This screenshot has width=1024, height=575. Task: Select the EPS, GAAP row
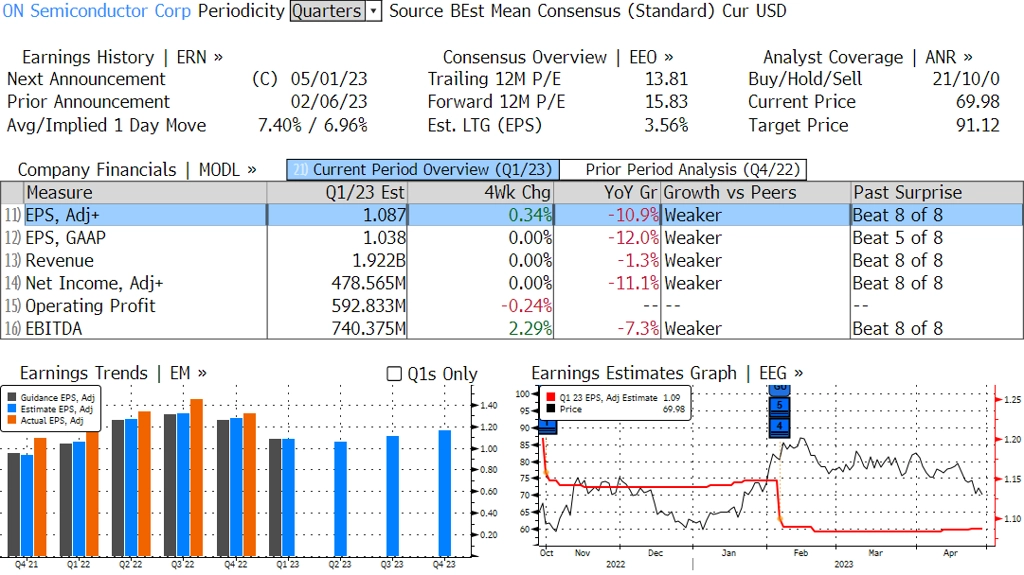click(512, 238)
